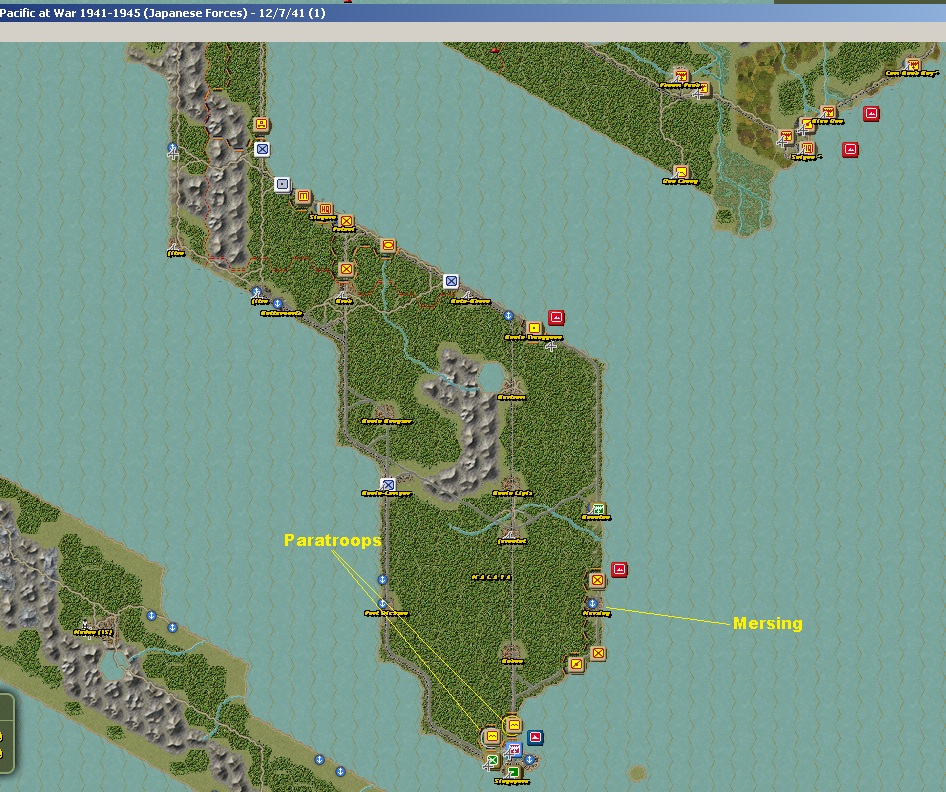
Task: Click the Pacific at War window title bar
Action: (473, 13)
